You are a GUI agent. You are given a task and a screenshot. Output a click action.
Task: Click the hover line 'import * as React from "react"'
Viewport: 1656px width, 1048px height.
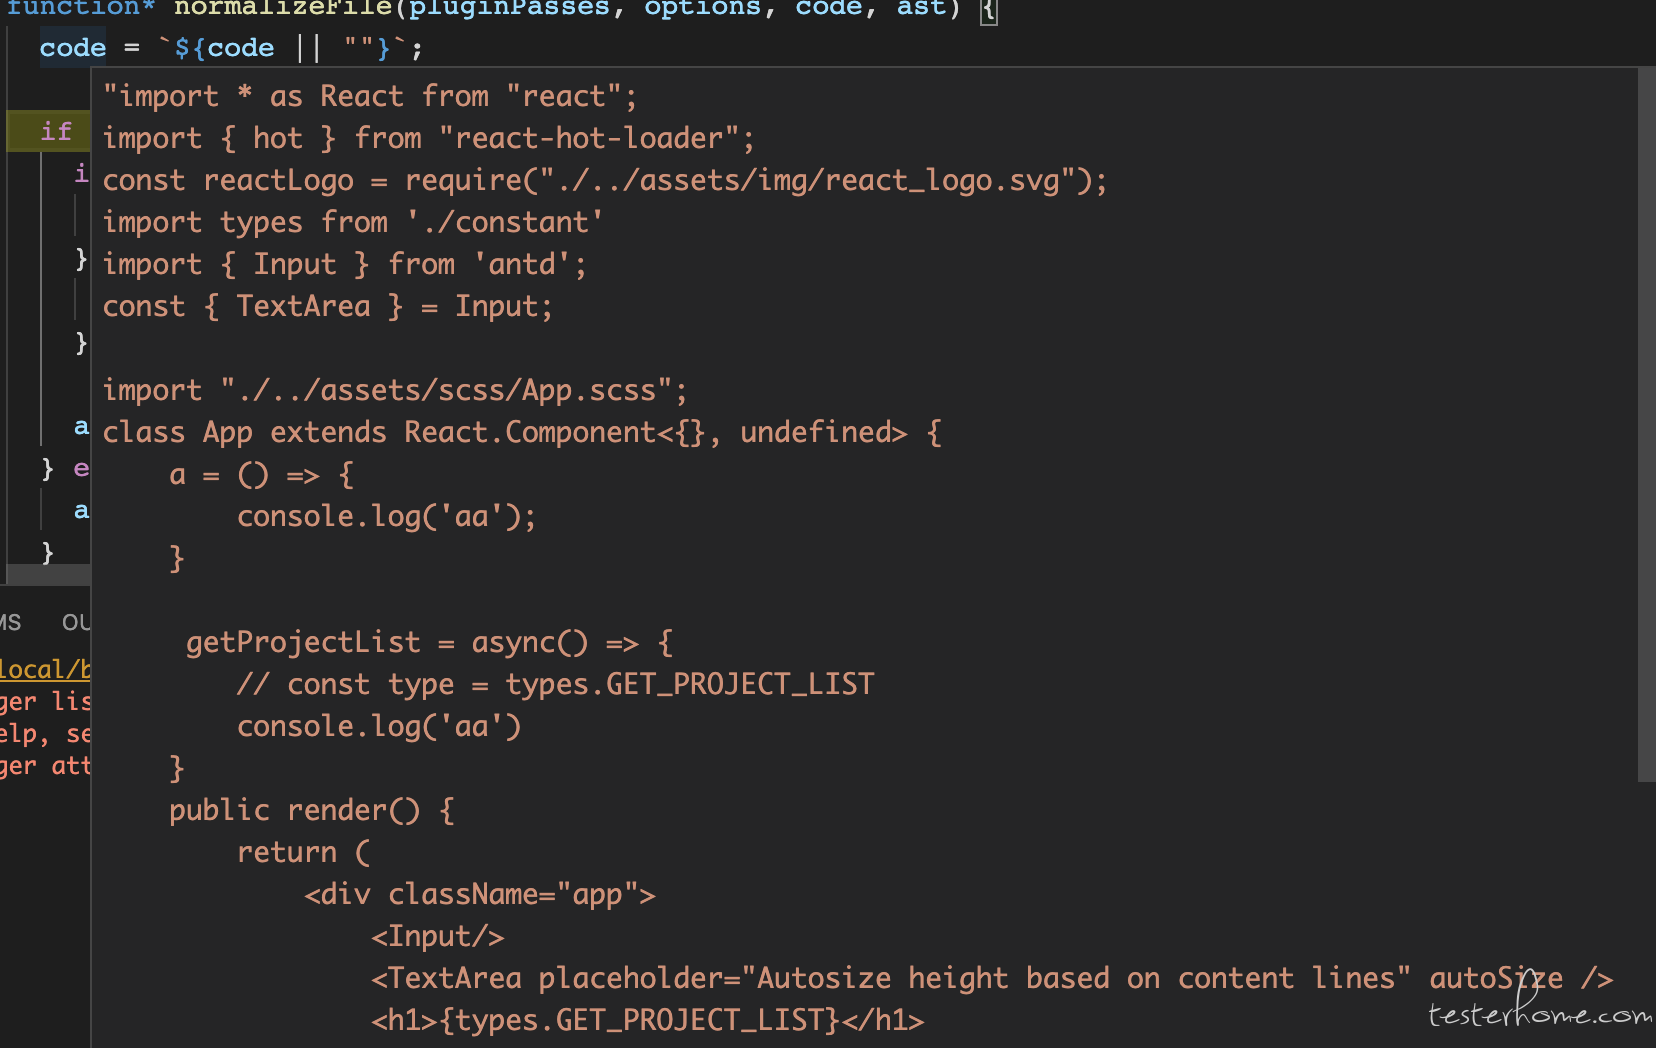[370, 96]
